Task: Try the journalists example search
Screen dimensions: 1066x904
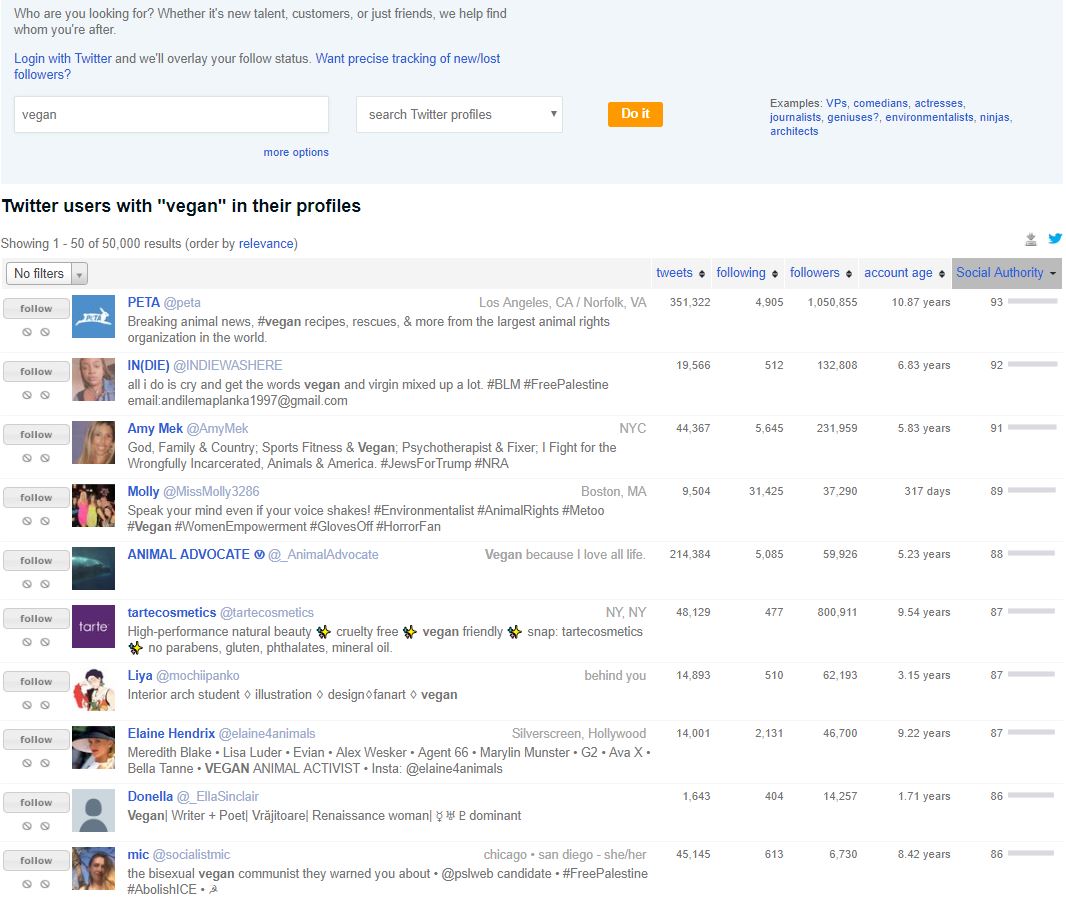Action: click(x=795, y=117)
